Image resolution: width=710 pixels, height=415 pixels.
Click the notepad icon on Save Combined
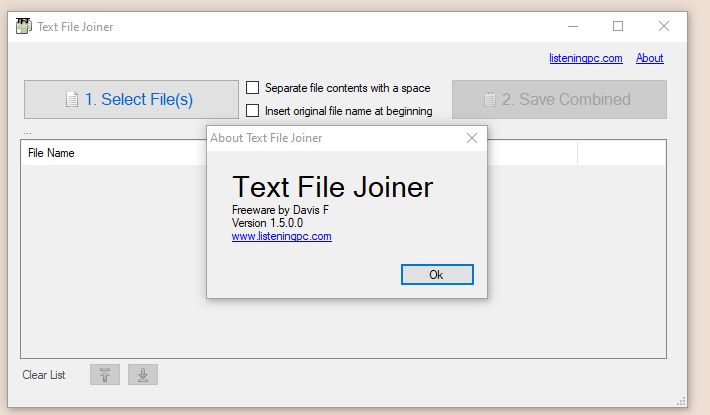[489, 100]
